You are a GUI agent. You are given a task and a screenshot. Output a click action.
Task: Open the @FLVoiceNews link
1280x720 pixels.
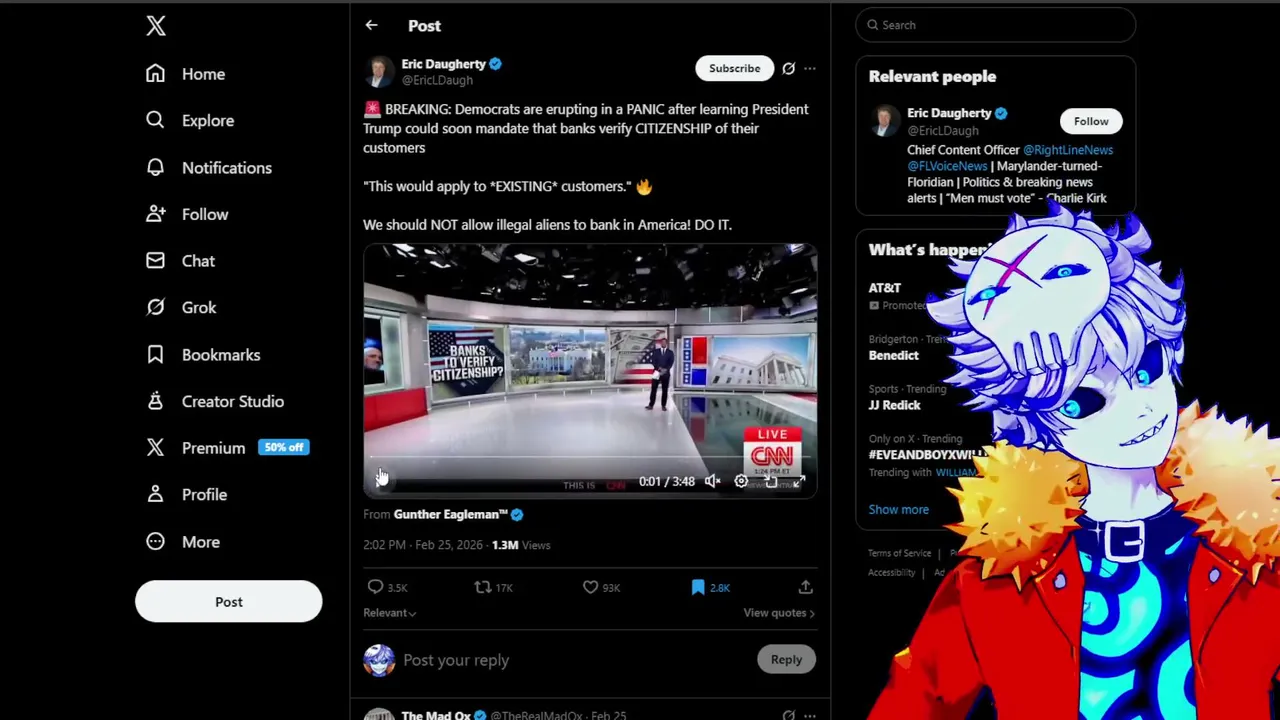click(947, 166)
